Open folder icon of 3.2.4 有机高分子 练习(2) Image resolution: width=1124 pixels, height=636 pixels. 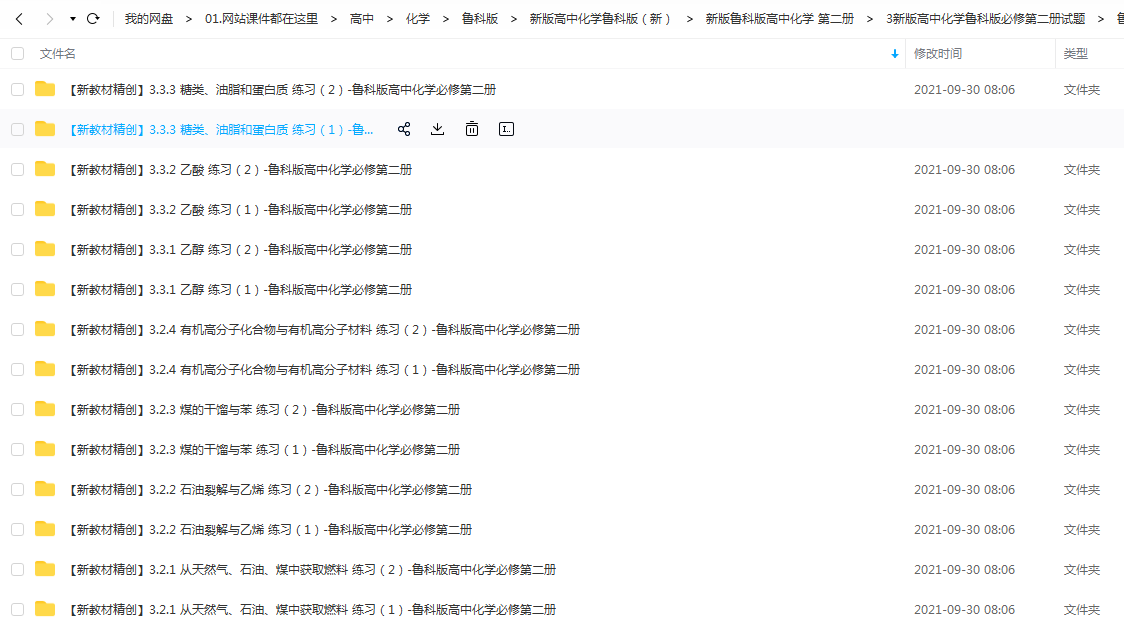pos(45,329)
